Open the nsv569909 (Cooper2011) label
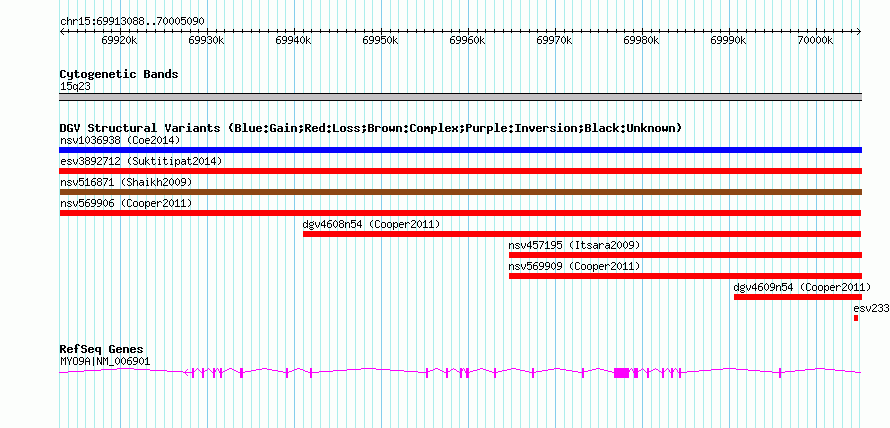 click(x=574, y=266)
